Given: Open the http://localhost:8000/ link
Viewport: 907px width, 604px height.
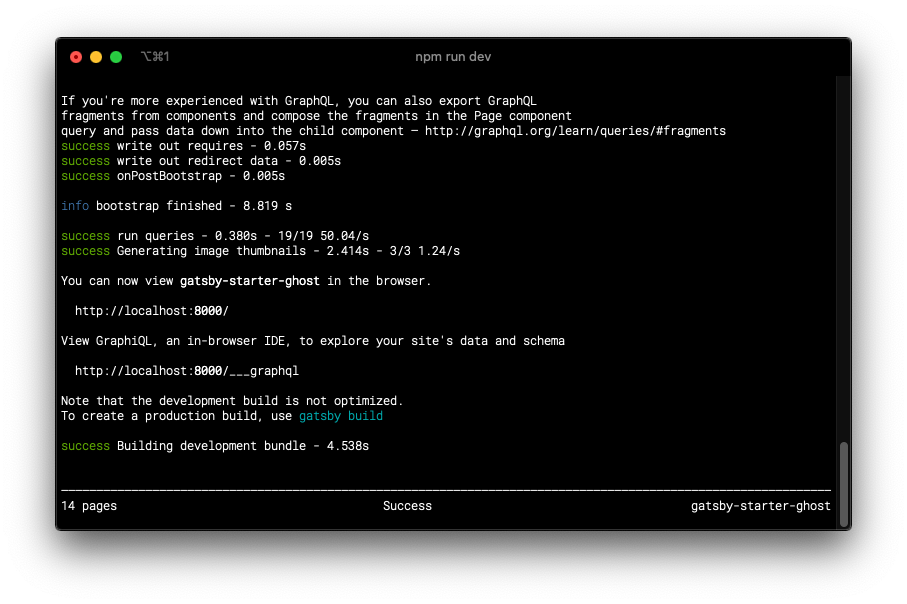Looking at the screenshot, I should coord(152,311).
